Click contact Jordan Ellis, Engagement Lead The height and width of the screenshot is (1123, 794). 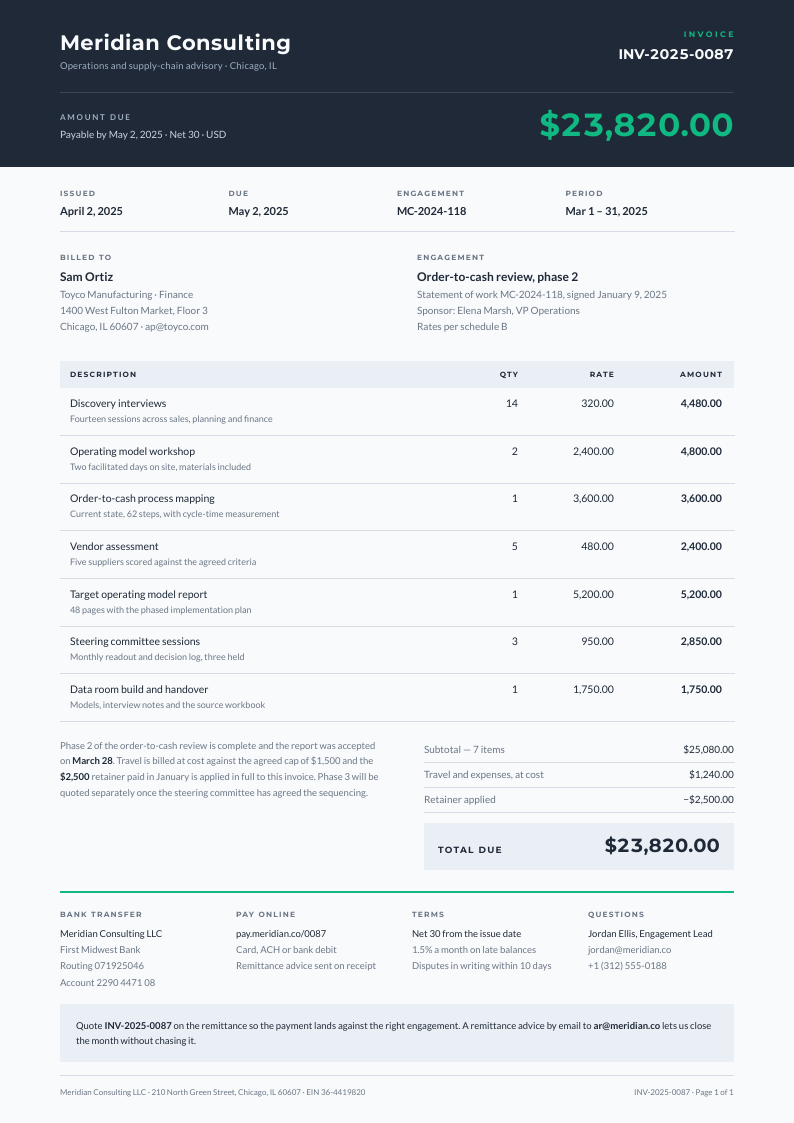650,934
